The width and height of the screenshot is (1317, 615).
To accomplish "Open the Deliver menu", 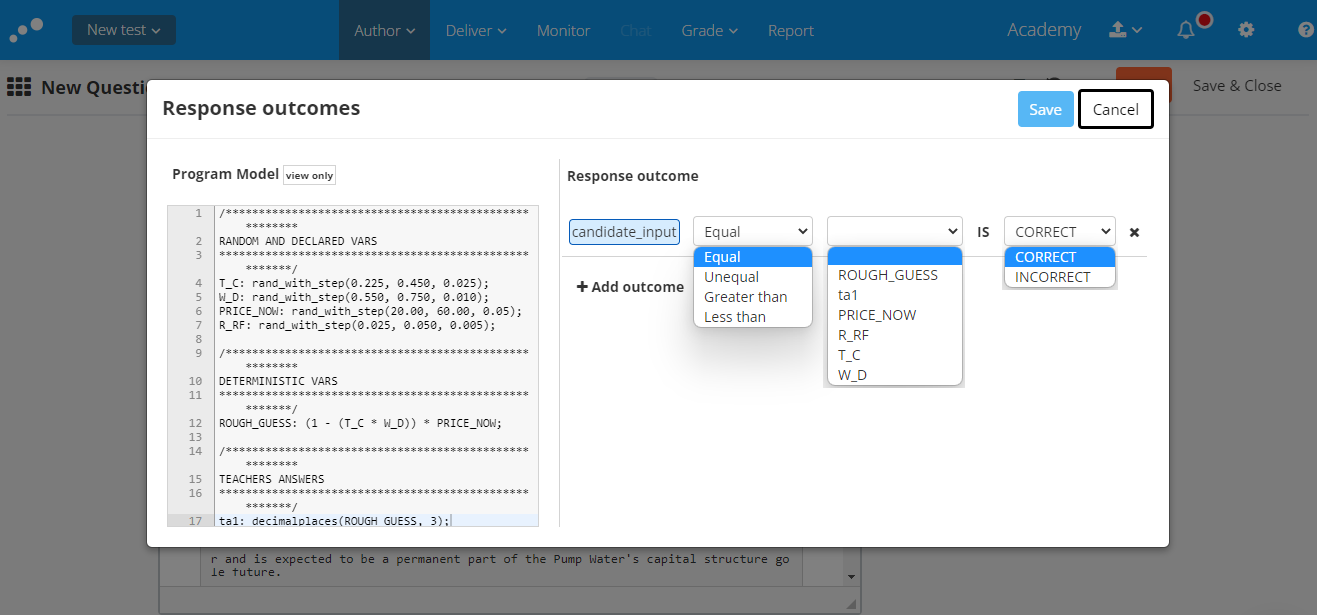I will point(476,30).
